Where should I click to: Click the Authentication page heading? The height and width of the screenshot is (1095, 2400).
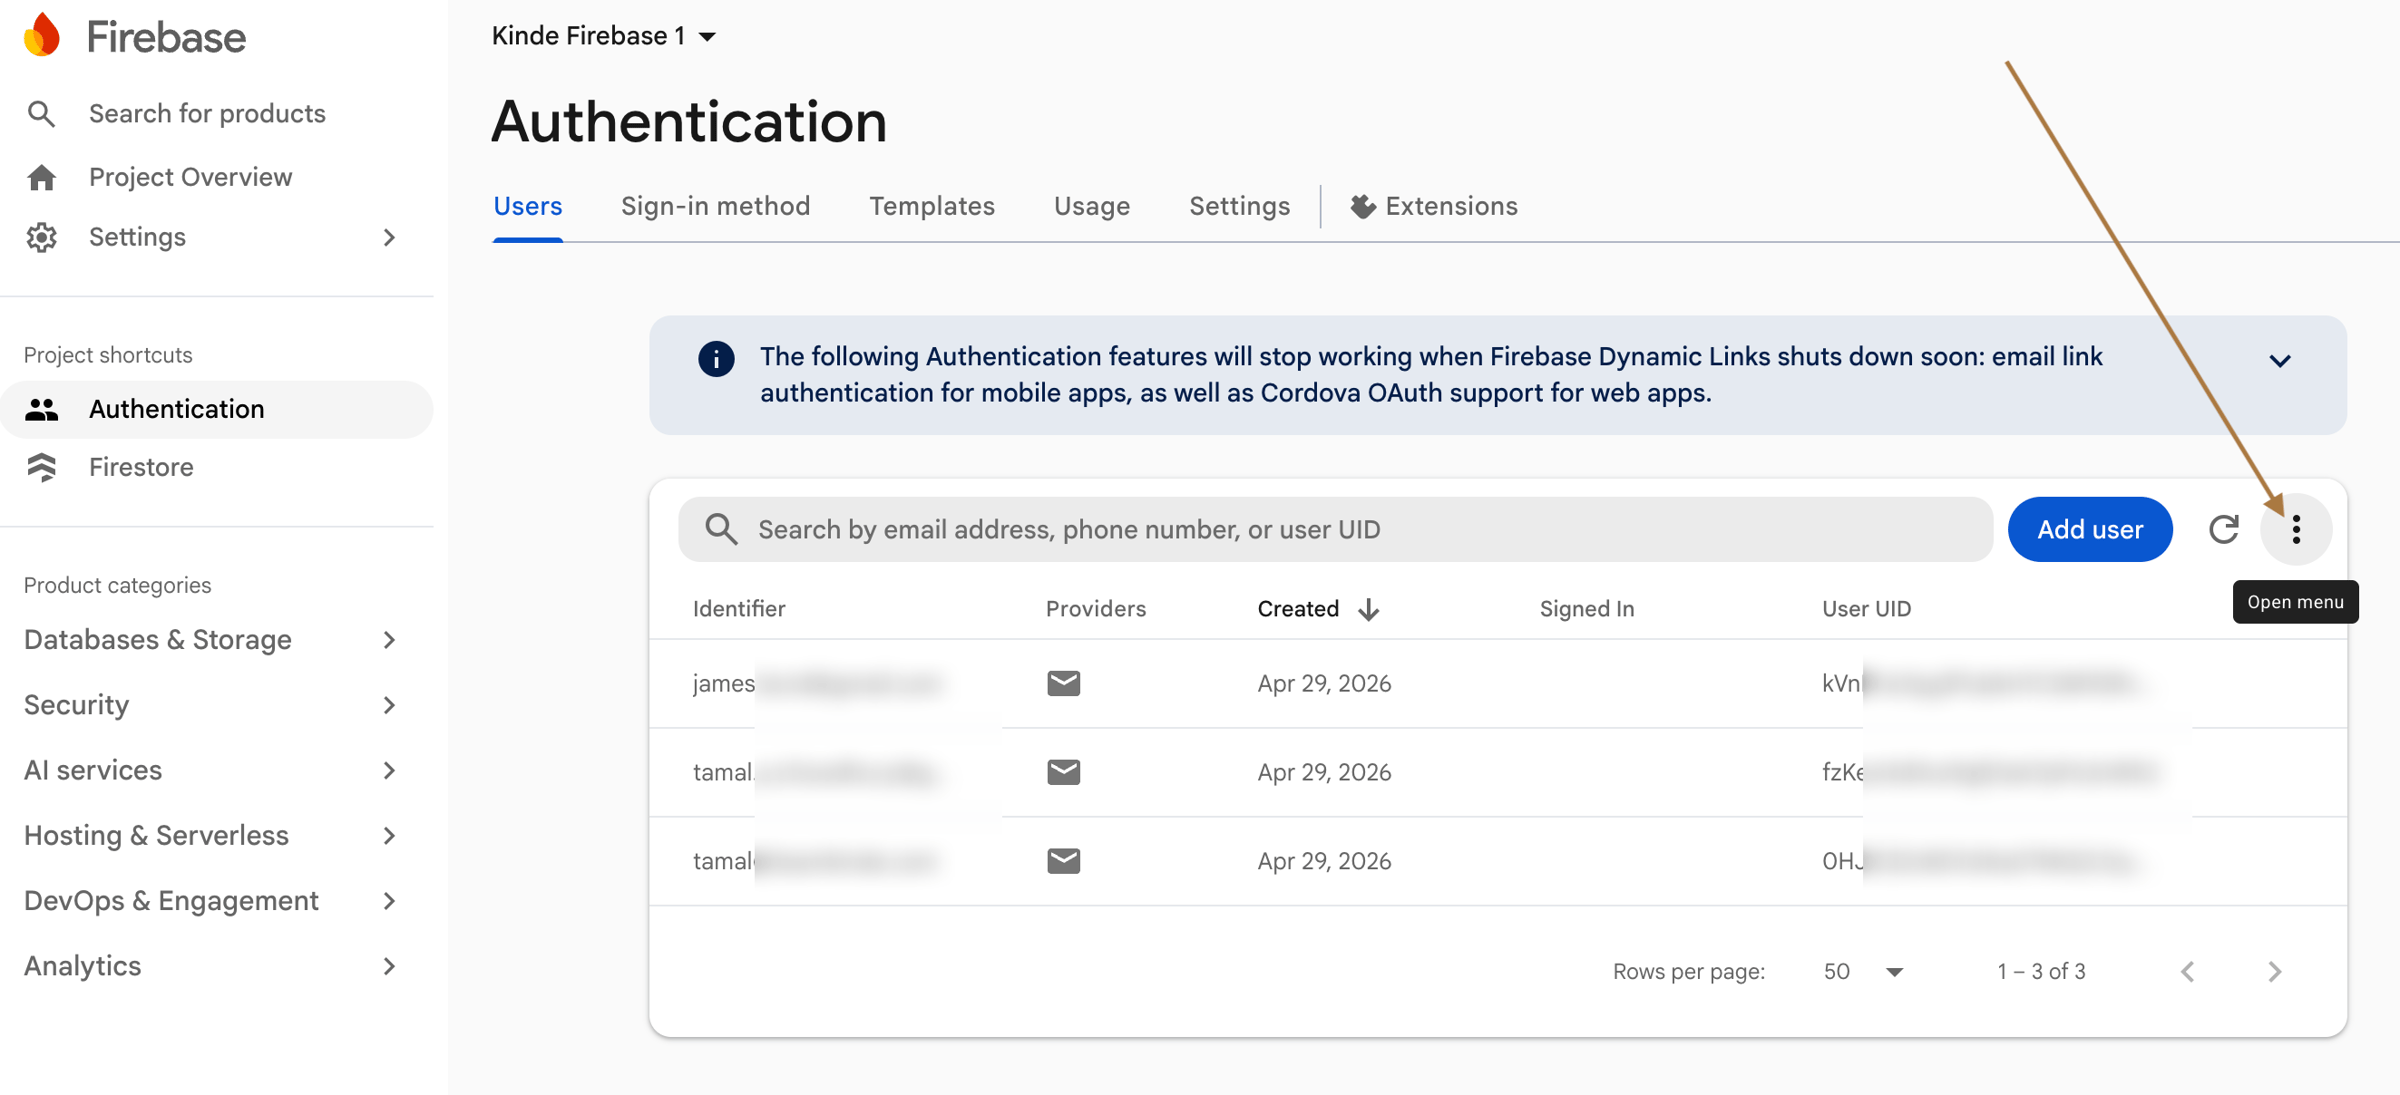[x=689, y=122]
